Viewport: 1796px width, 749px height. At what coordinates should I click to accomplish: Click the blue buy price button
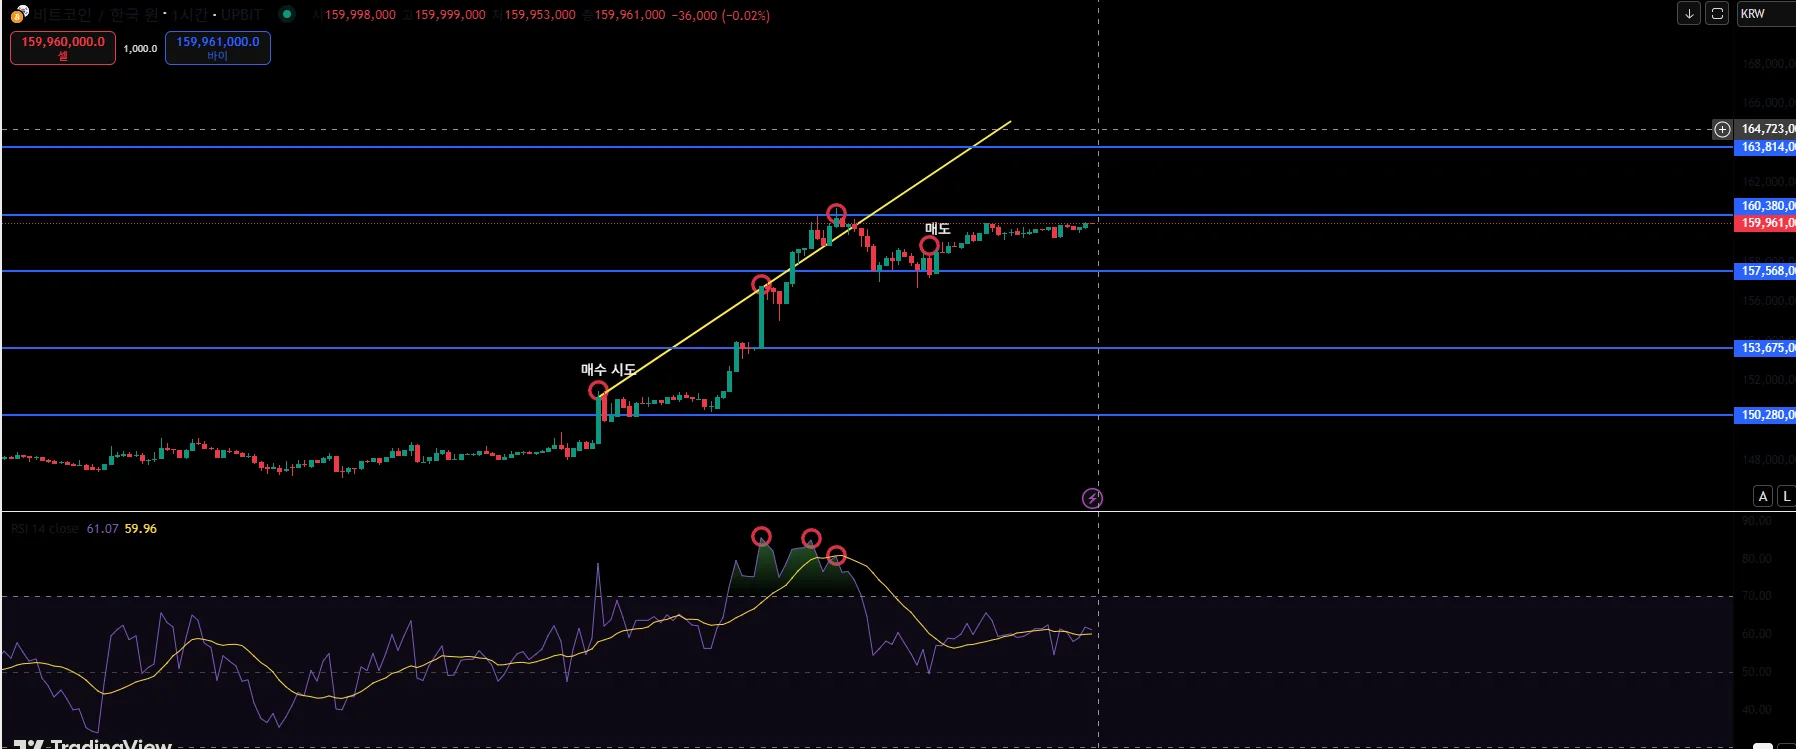click(218, 48)
